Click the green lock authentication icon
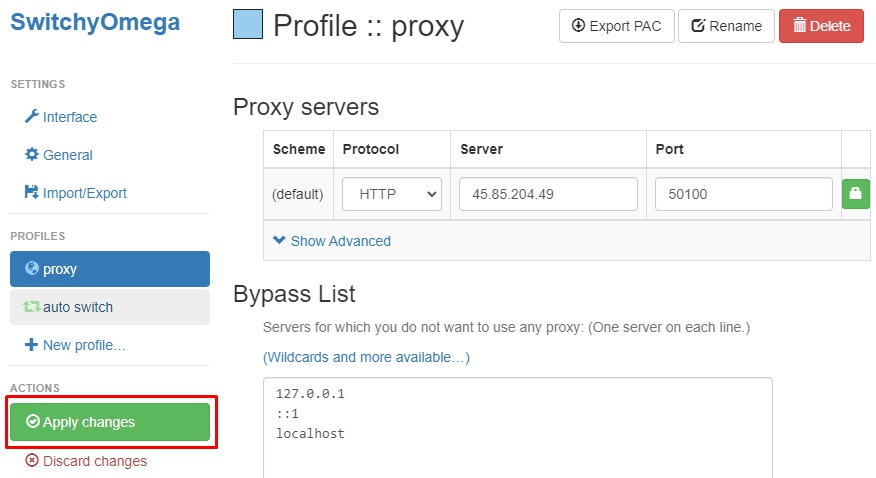Image resolution: width=876 pixels, height=478 pixels. tap(855, 194)
